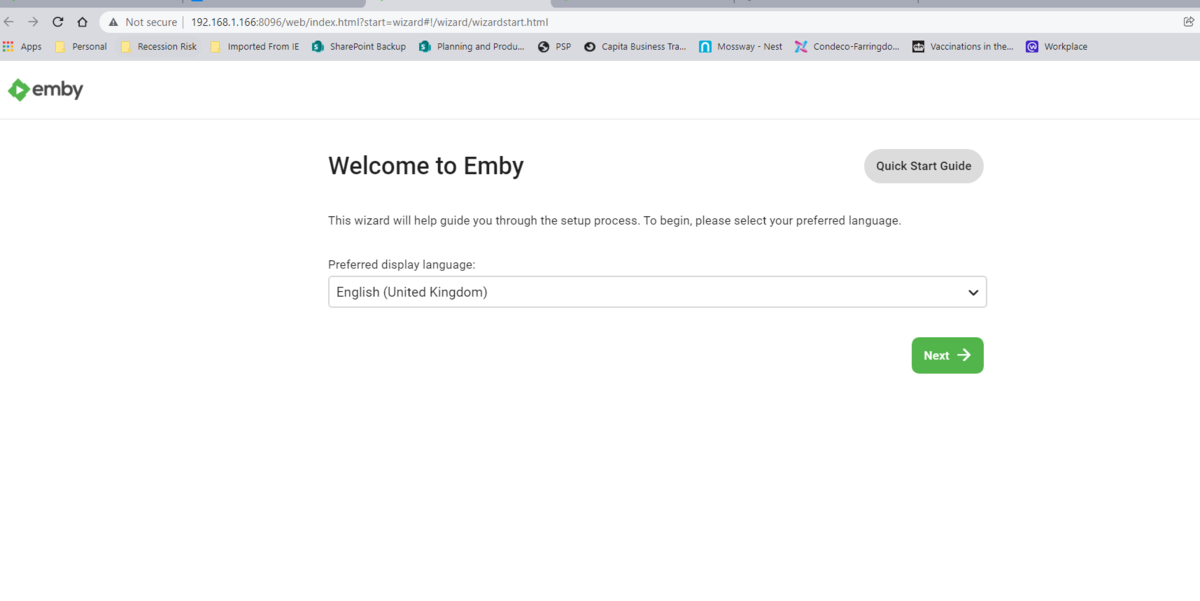
Task: Click the Welcome to Emby heading
Action: pyautogui.click(x=426, y=166)
